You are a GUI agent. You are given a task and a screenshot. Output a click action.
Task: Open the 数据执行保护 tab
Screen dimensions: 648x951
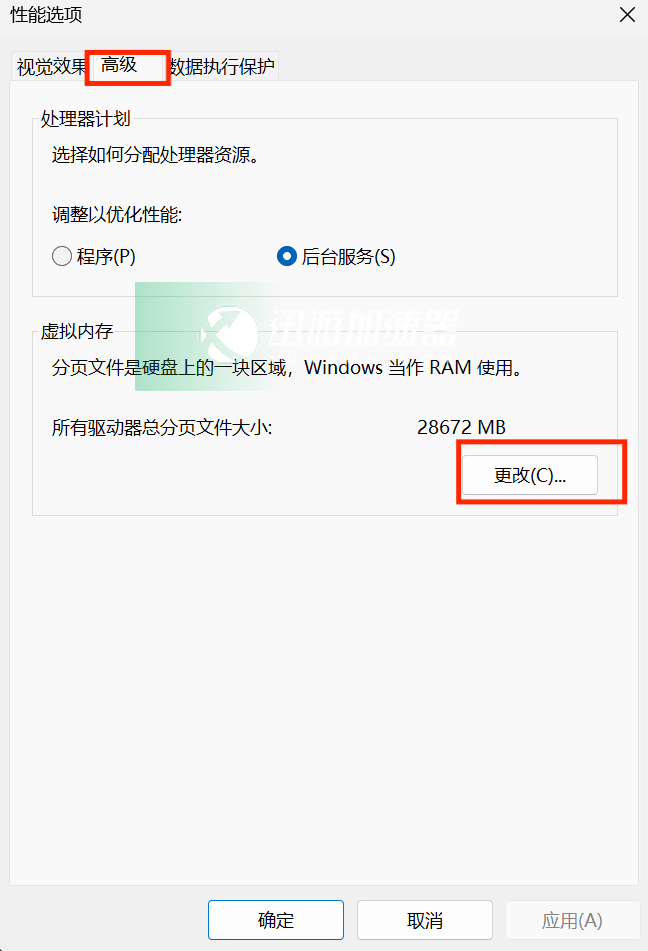point(223,66)
